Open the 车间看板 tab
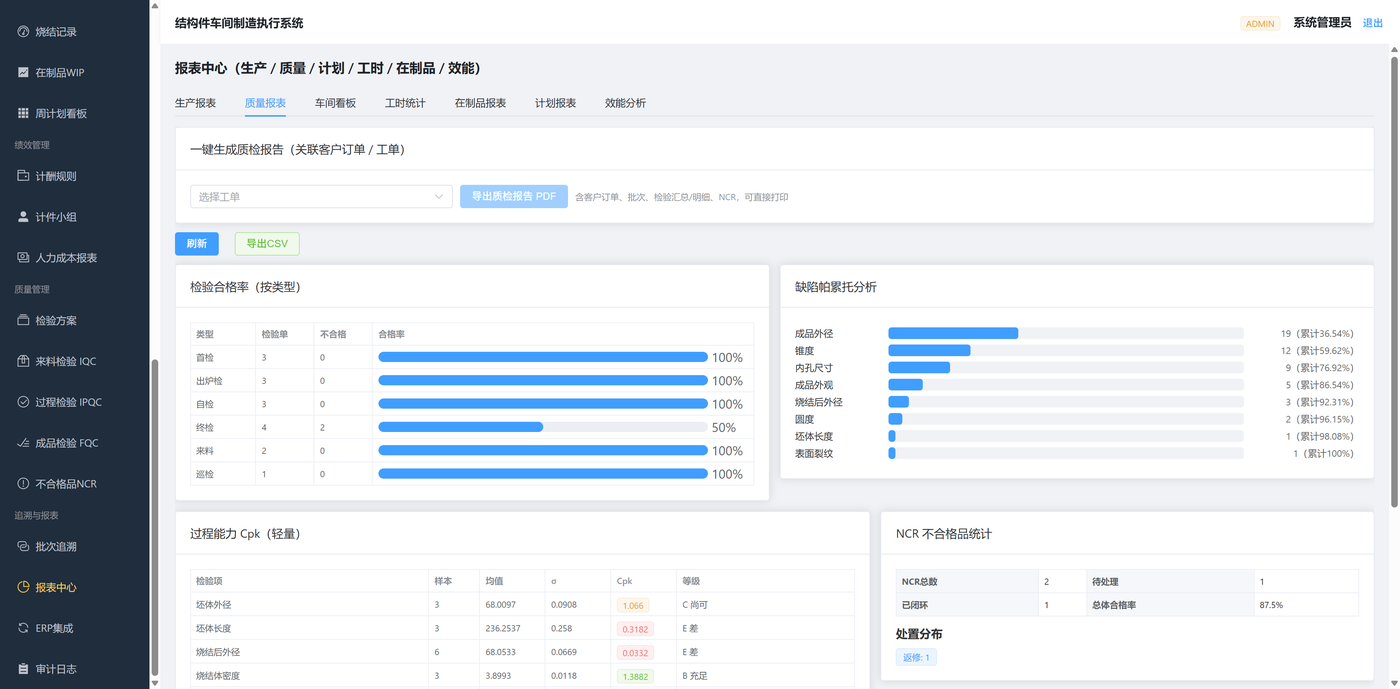 coord(335,103)
